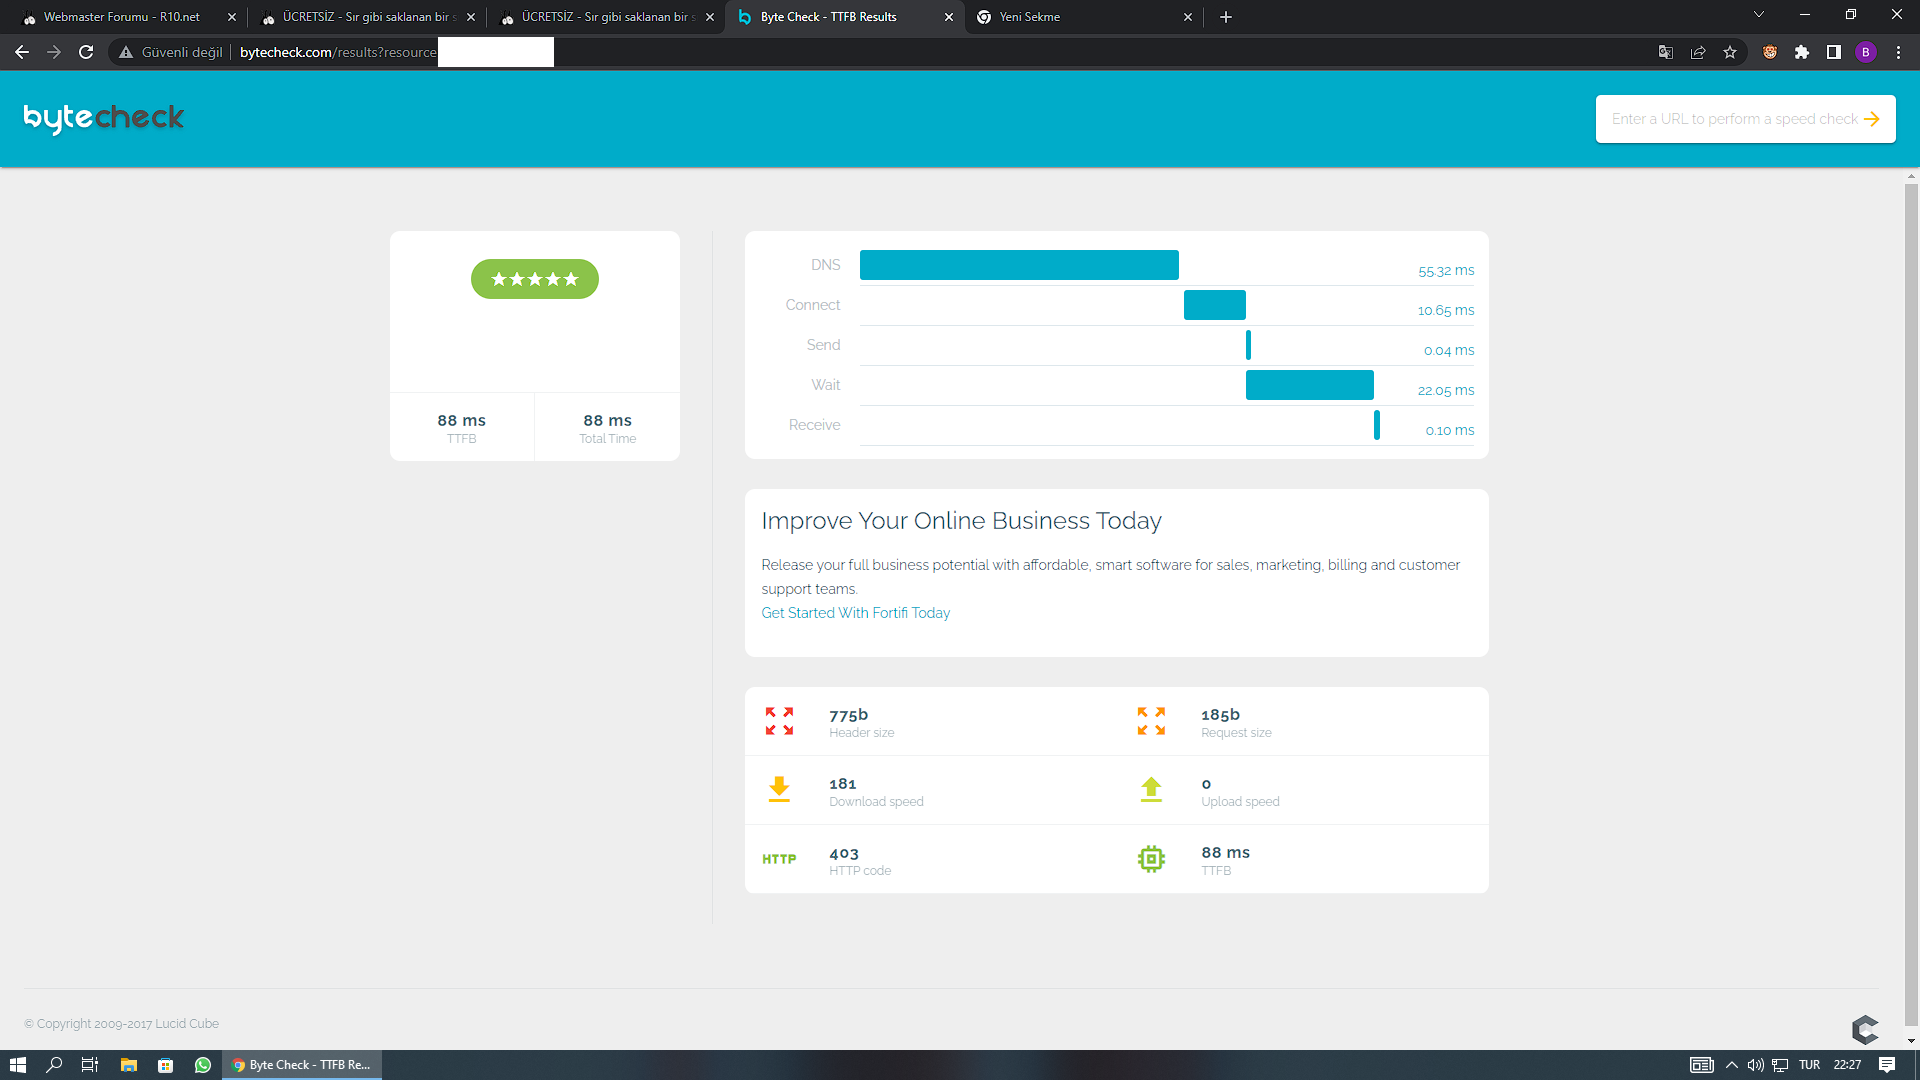Click the bytecheck logo
1920x1080 pixels.
(x=104, y=118)
